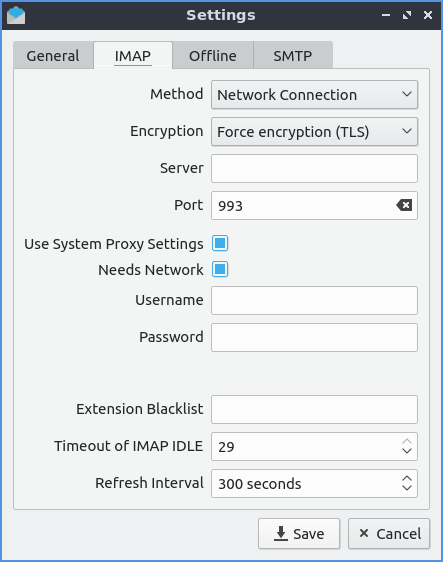Open the Method dropdown
The height and width of the screenshot is (562, 443).
click(x=314, y=95)
